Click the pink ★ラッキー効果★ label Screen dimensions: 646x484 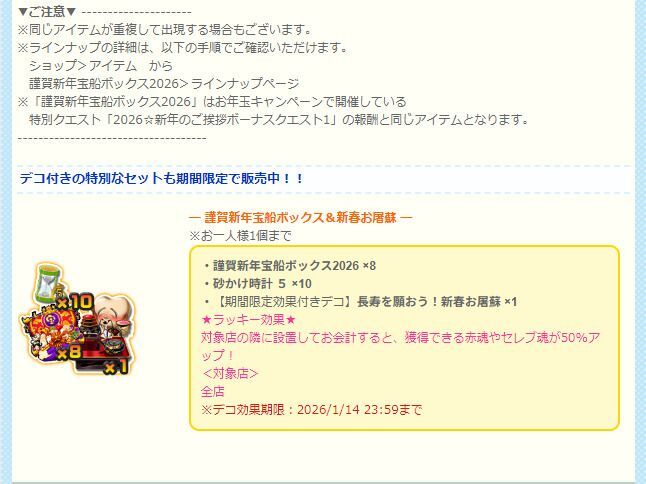249,320
